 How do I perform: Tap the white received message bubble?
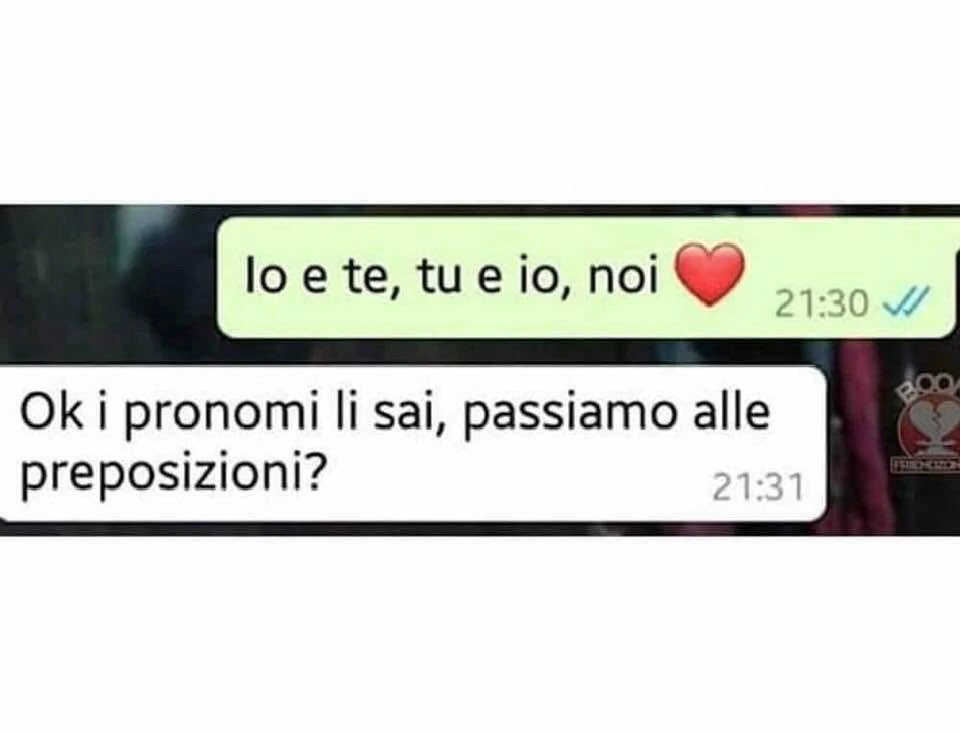[x=412, y=444]
